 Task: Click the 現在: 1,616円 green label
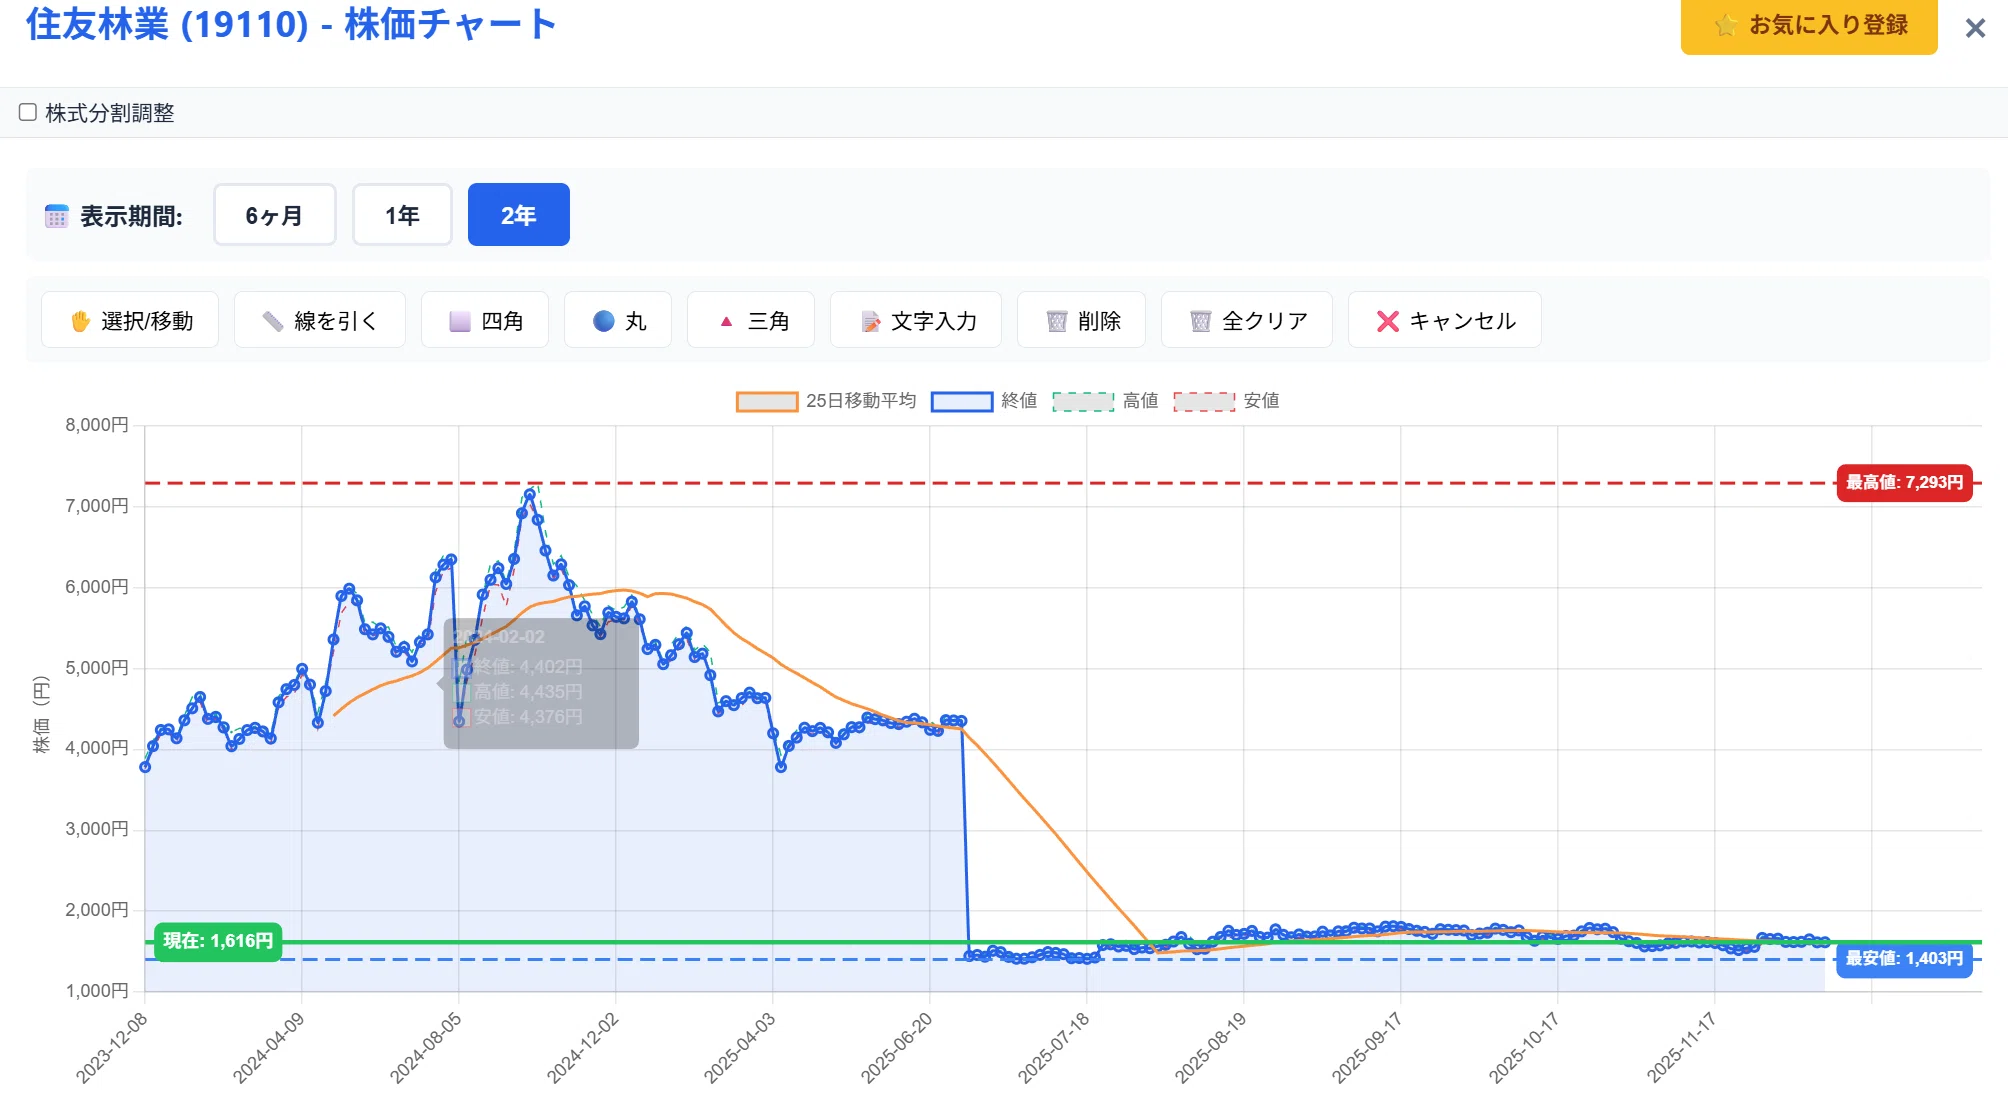click(218, 941)
